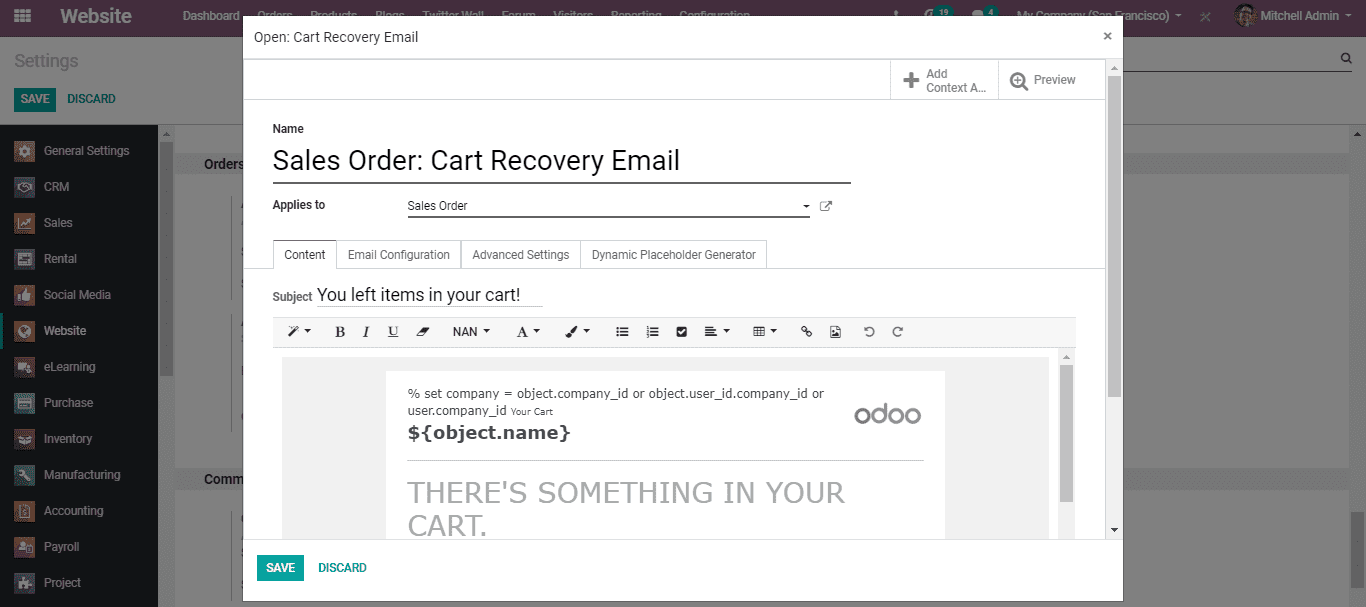Open the background color brush dropdown
Screen dimensions: 1366x607
coord(577,332)
